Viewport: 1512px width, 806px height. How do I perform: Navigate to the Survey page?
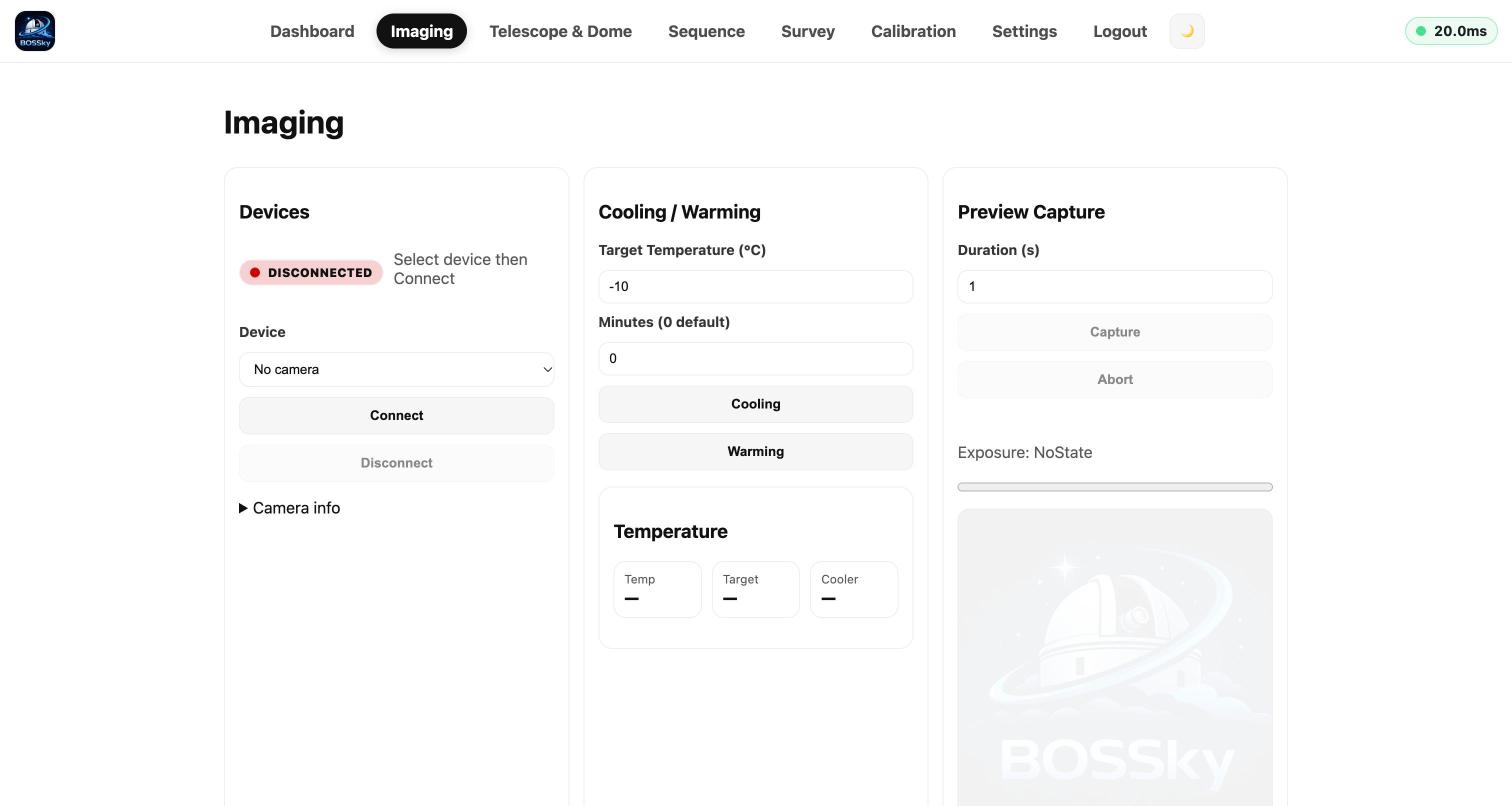(x=808, y=31)
